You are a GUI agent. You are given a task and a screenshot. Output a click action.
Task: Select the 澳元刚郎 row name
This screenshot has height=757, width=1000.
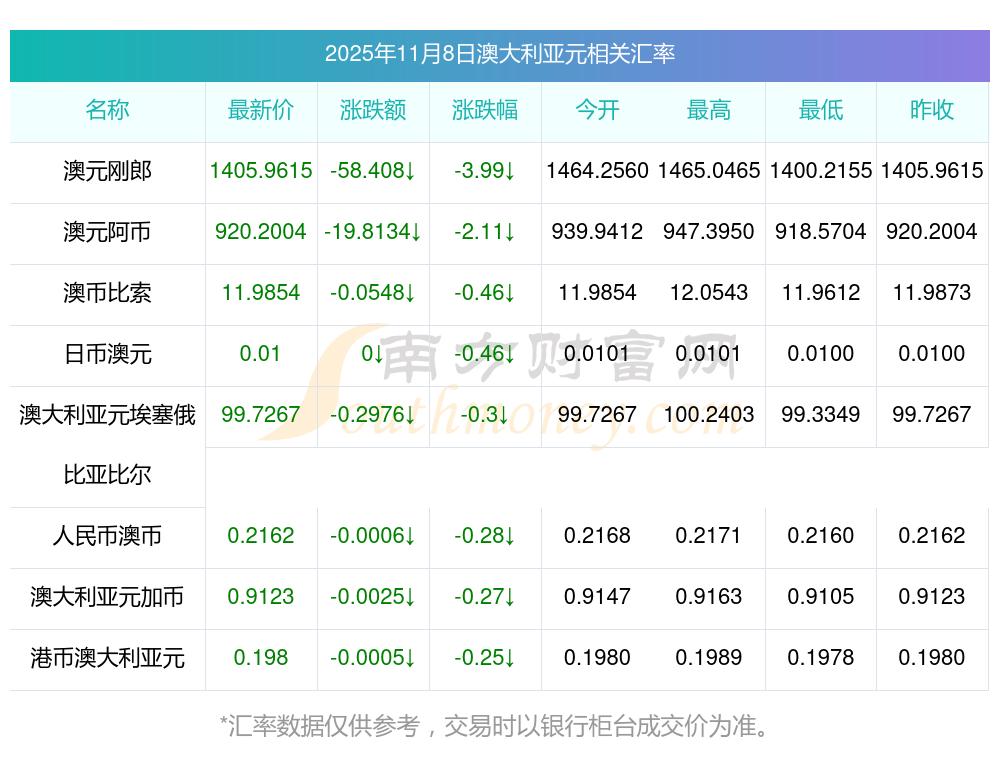(x=107, y=171)
